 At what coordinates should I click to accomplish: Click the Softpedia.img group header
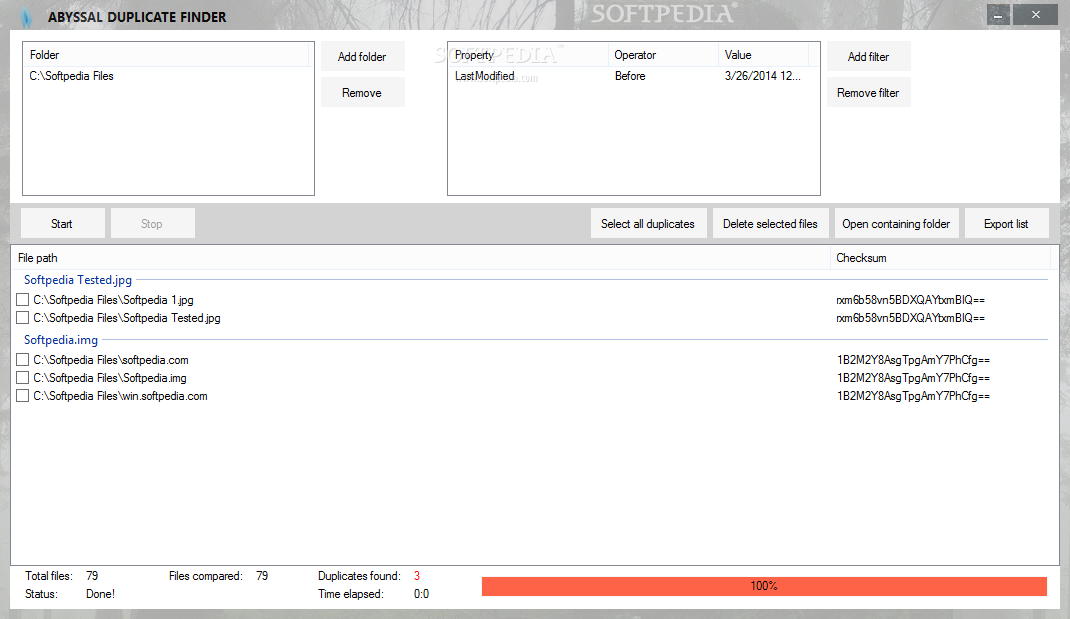[61, 340]
